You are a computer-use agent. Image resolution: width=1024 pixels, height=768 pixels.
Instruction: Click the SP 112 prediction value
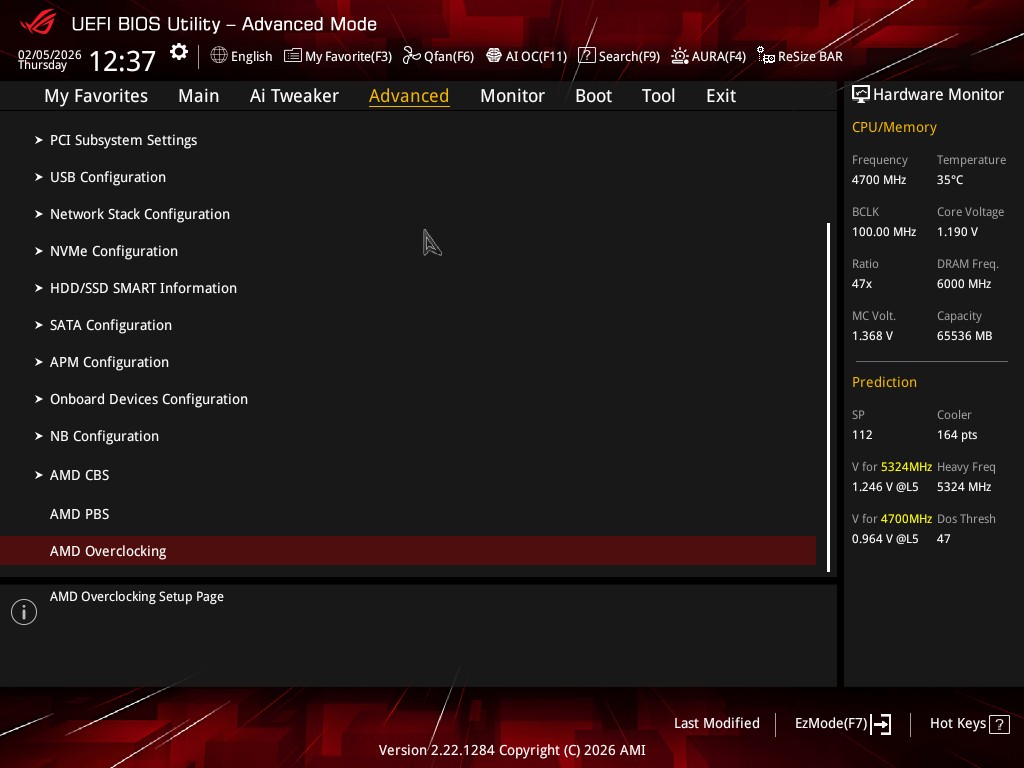tap(862, 435)
